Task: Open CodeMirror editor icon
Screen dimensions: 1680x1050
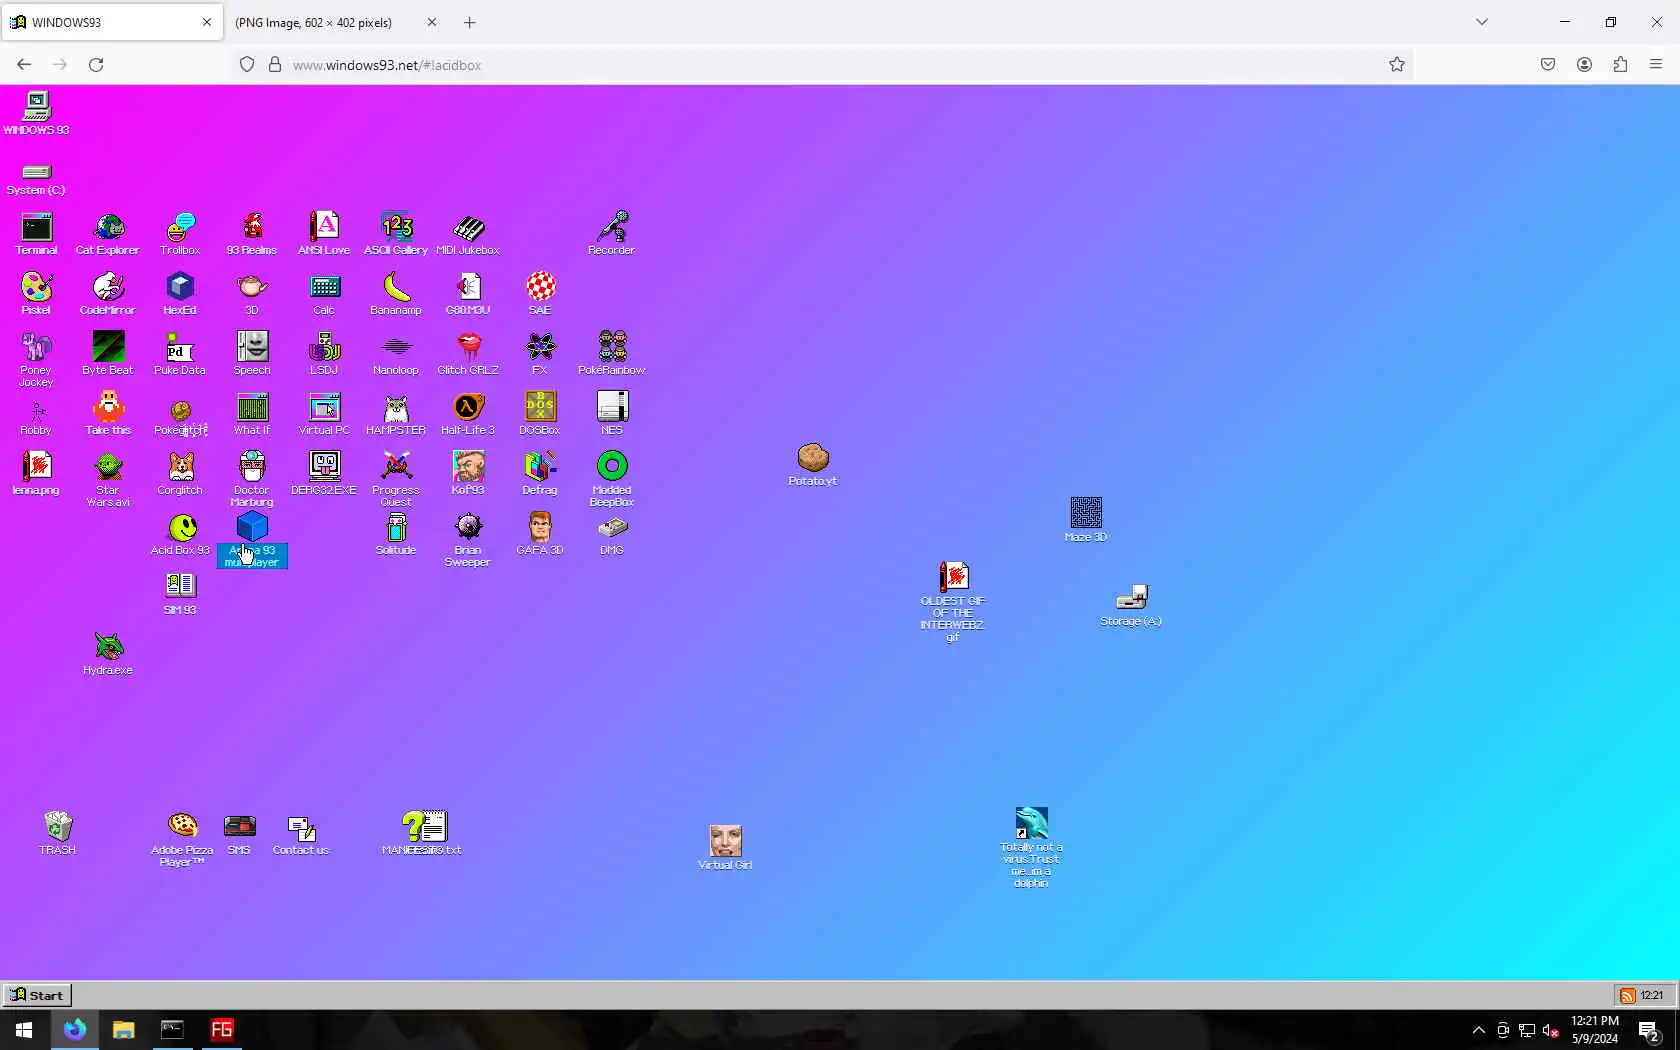Action: pos(108,294)
